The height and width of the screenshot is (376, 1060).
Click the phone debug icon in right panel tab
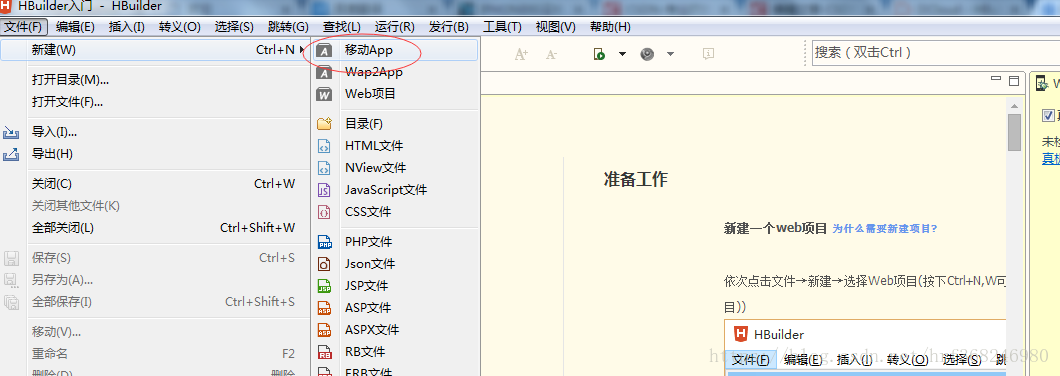[1041, 83]
